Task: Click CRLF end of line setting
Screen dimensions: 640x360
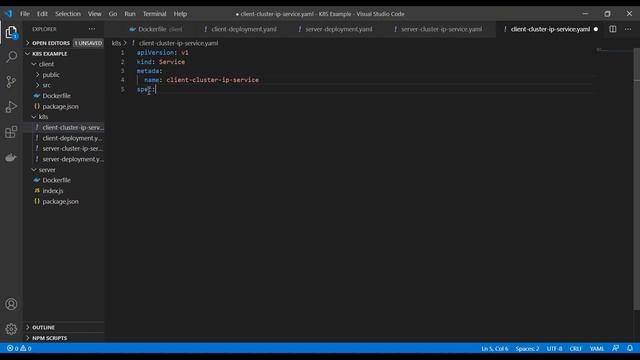Action: (576, 348)
